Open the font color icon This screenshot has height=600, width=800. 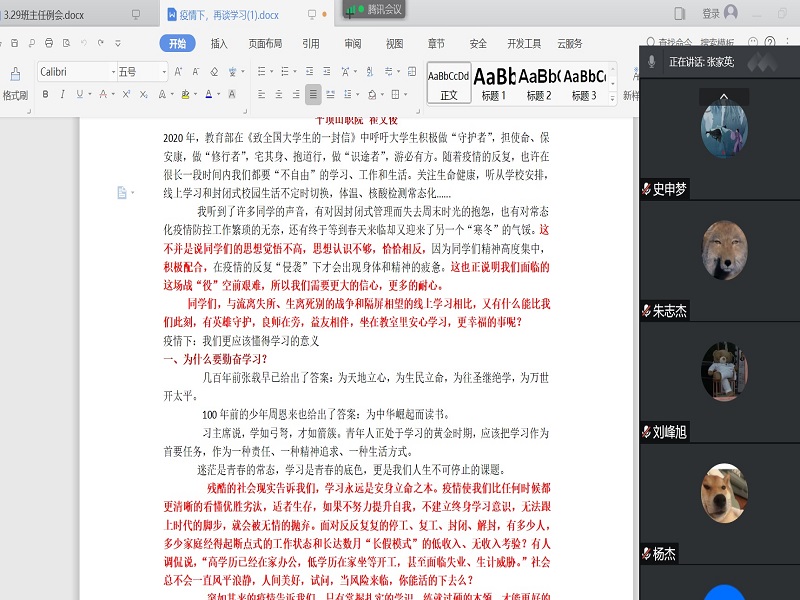tap(210, 92)
